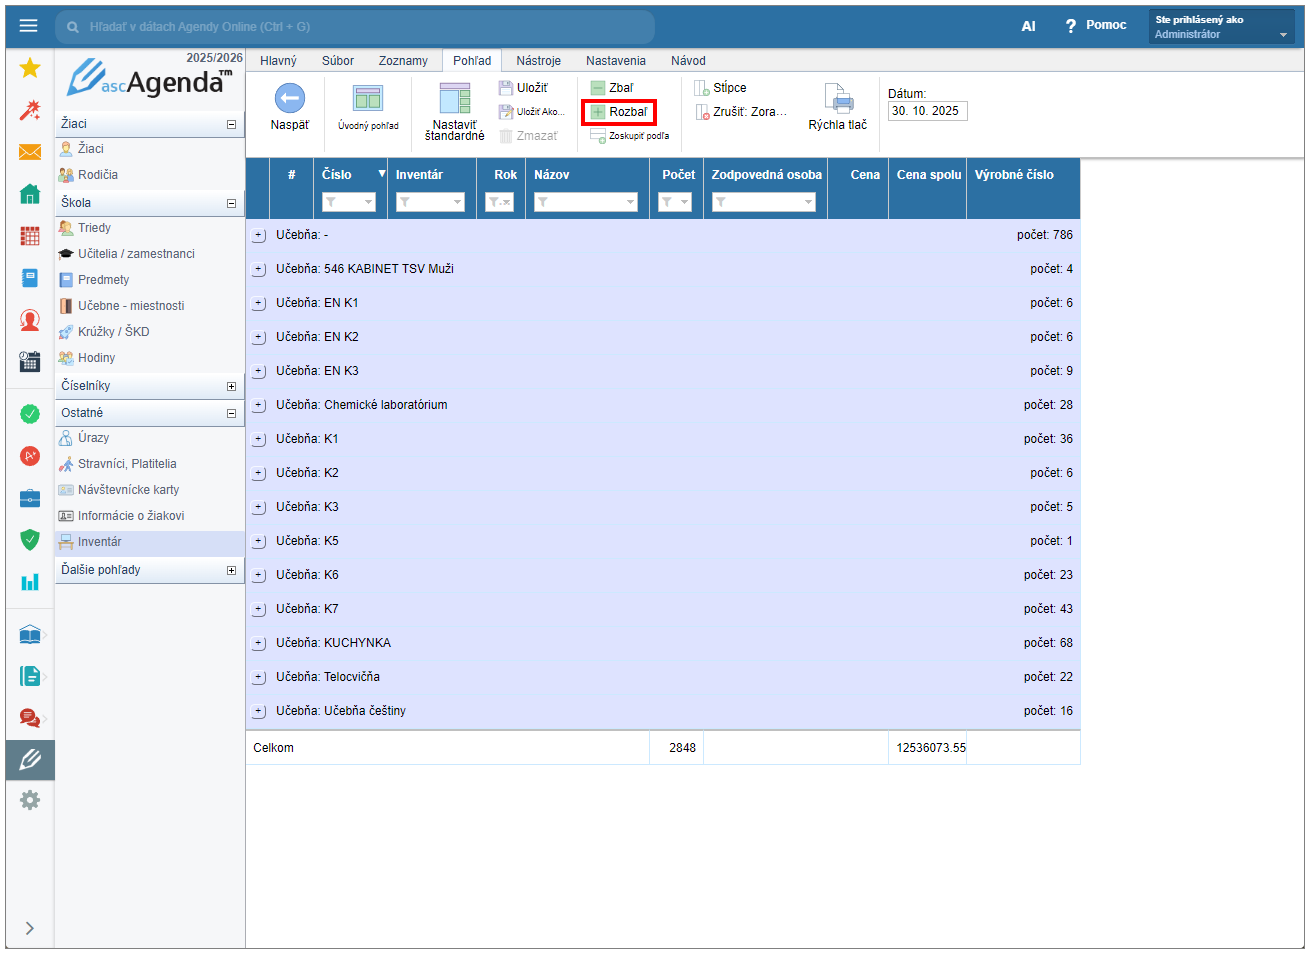Click the Dátum date input field
The width and height of the screenshot is (1310, 954).
click(x=927, y=111)
